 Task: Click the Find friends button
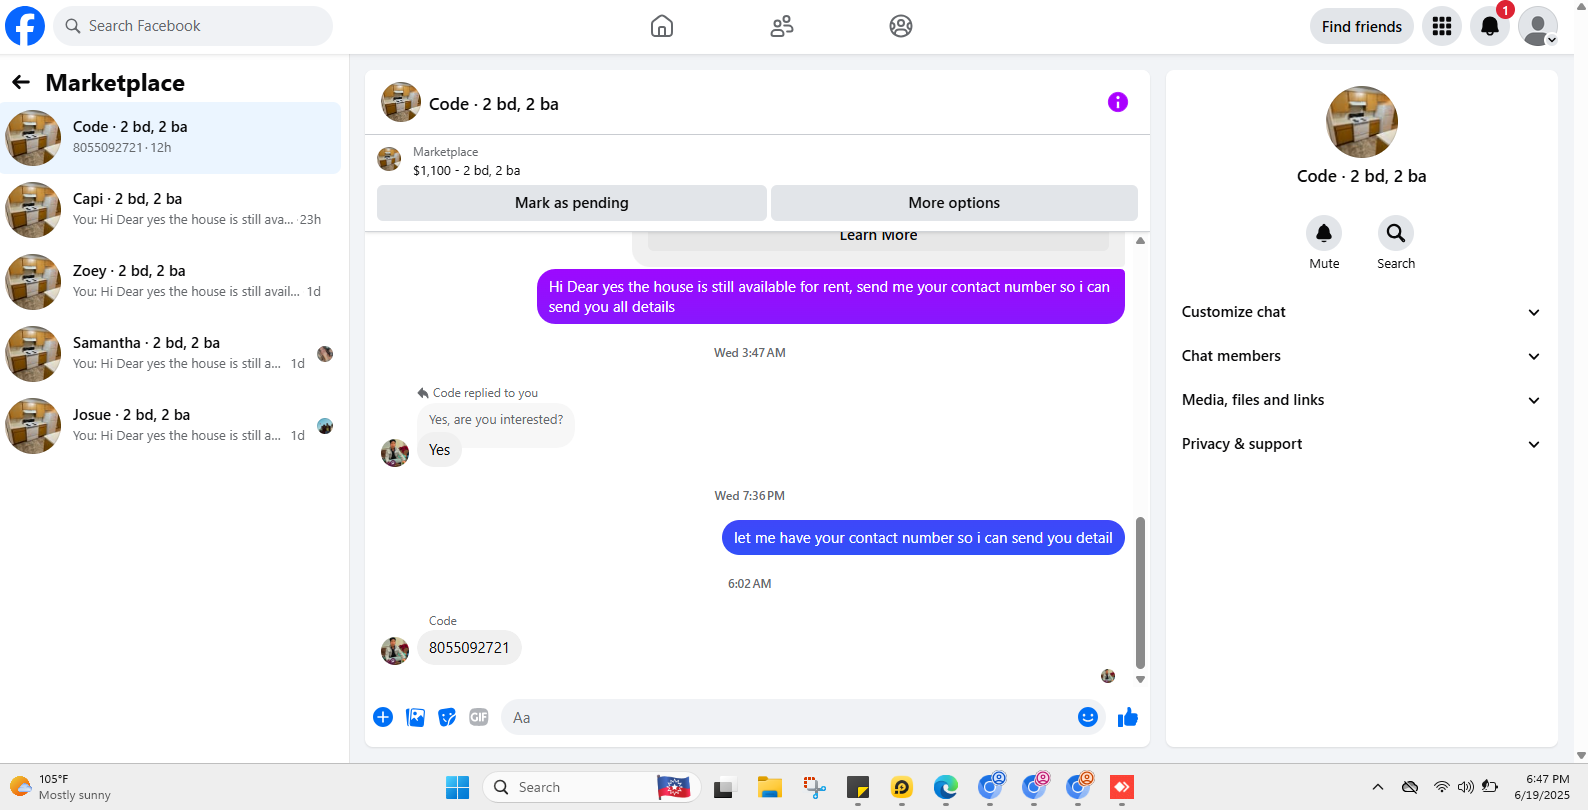coord(1362,26)
